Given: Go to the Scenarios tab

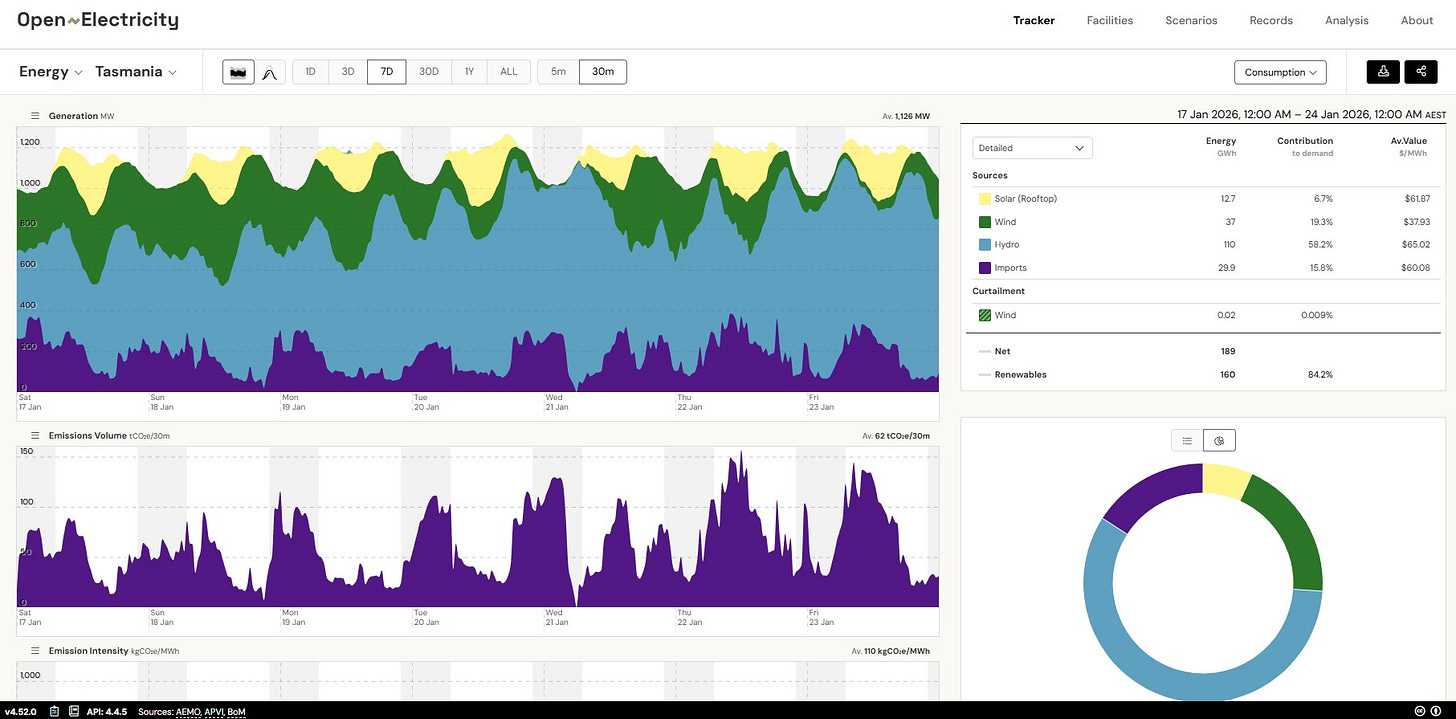Looking at the screenshot, I should 1191,20.
